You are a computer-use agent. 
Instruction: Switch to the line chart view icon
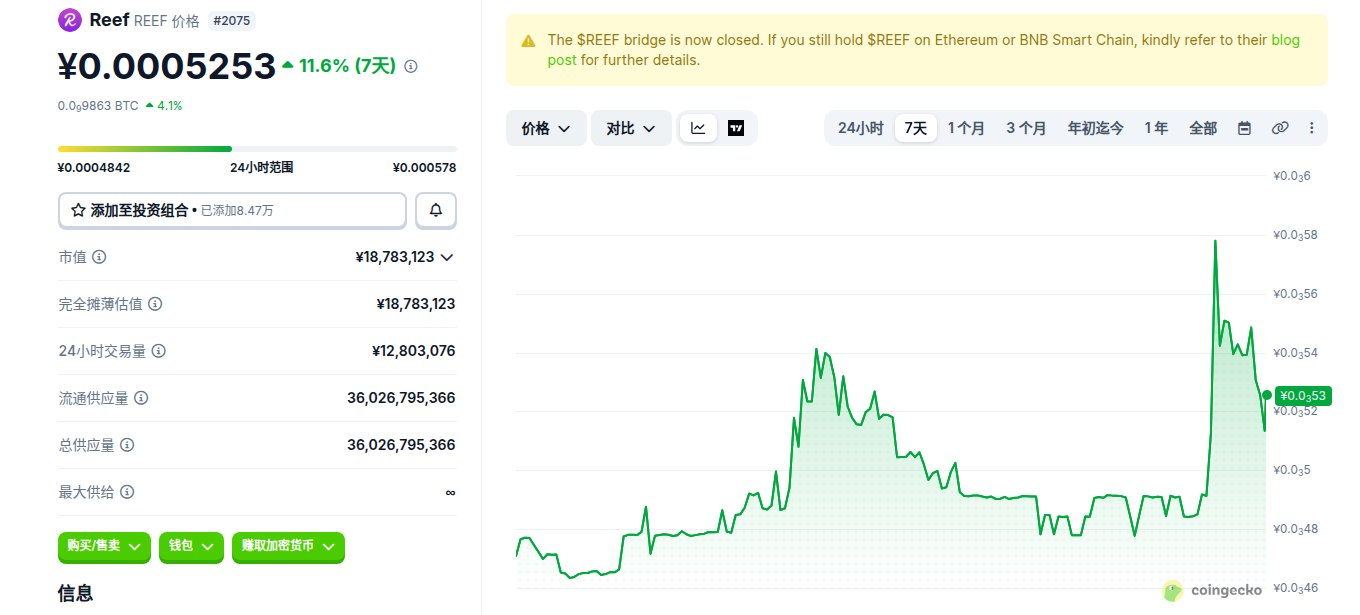pos(698,128)
